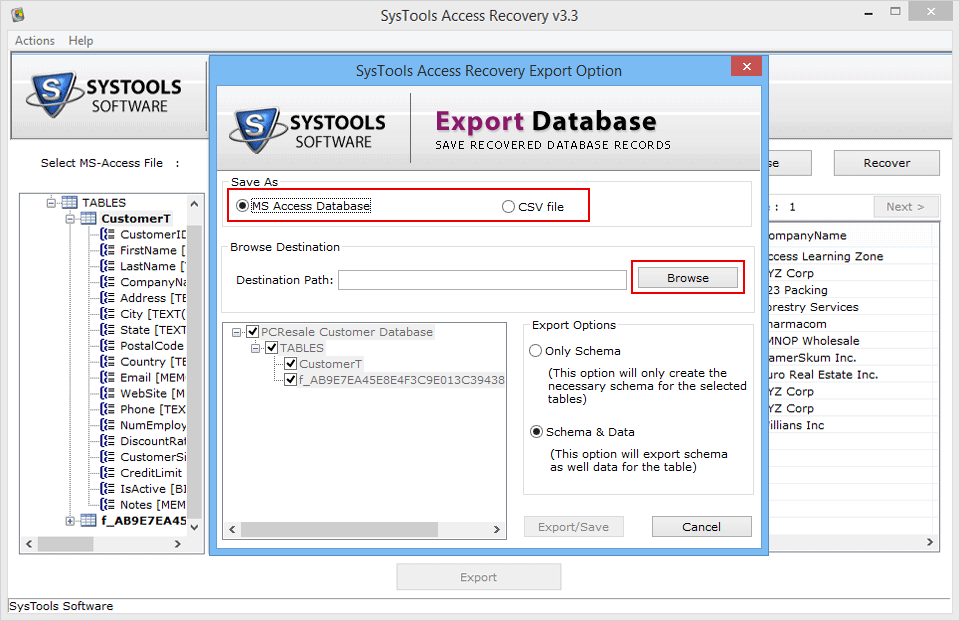Click the WebSite field icon in left tree
Image resolution: width=960 pixels, height=621 pixels.
tap(107, 393)
